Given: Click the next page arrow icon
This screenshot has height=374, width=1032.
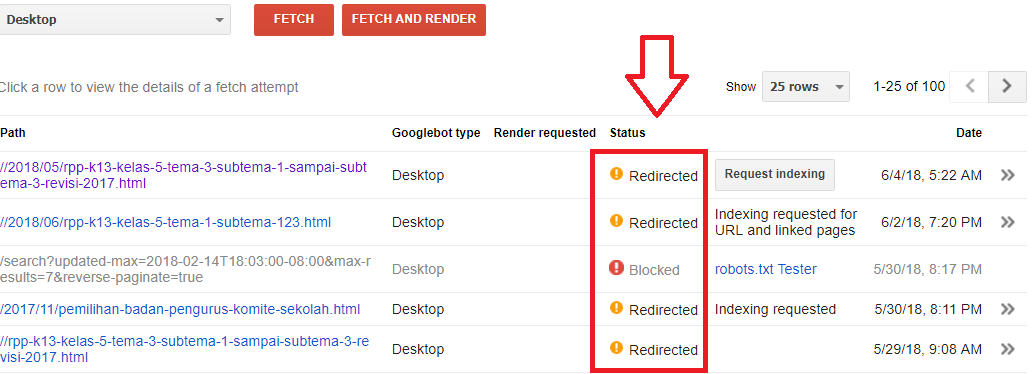Looking at the screenshot, I should (x=1006, y=86).
